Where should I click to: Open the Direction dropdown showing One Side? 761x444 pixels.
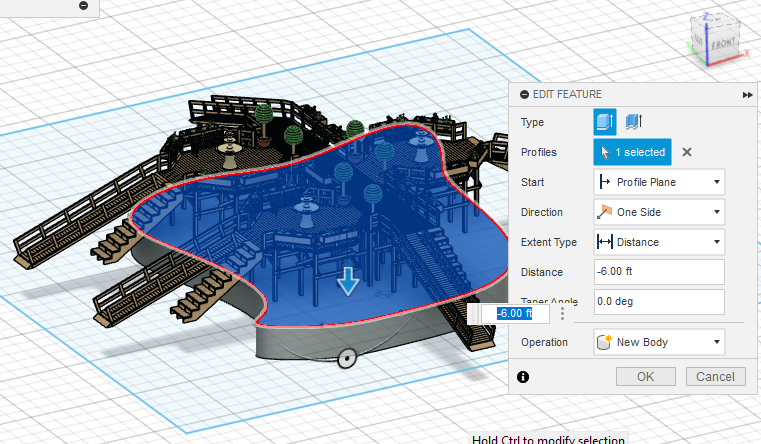pyautogui.click(x=659, y=212)
